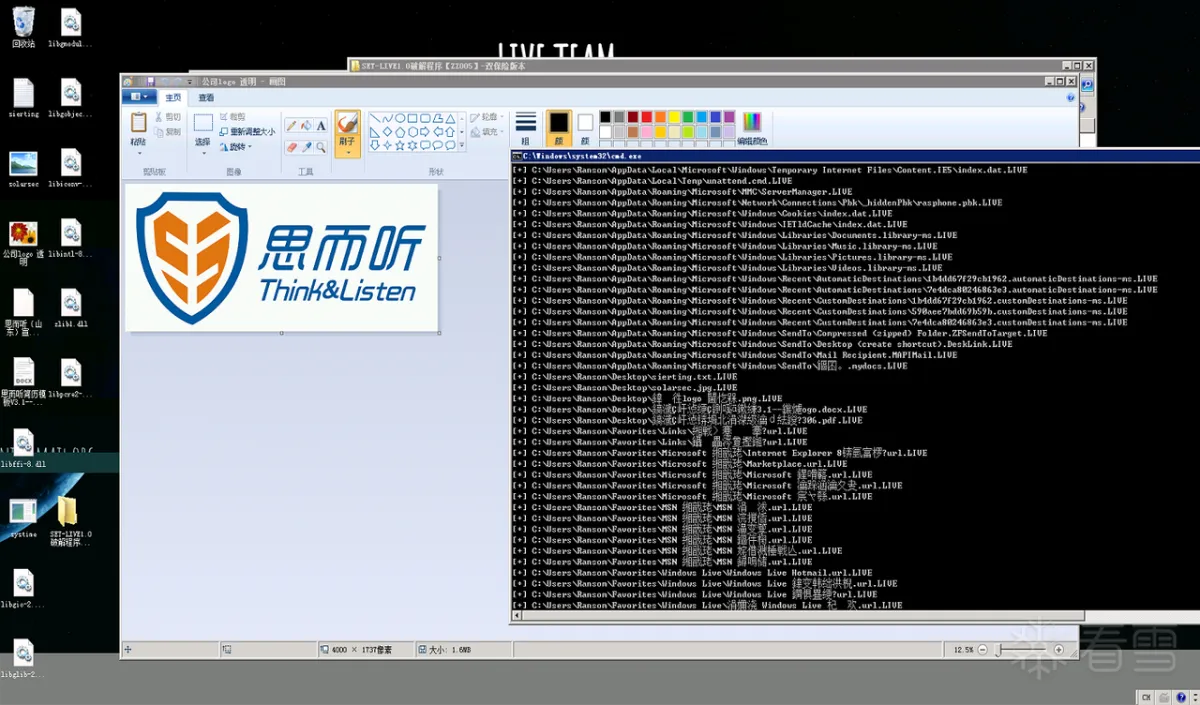The height and width of the screenshot is (705, 1200).
Task: Click the Copy (复制) icon
Action: [x=159, y=132]
